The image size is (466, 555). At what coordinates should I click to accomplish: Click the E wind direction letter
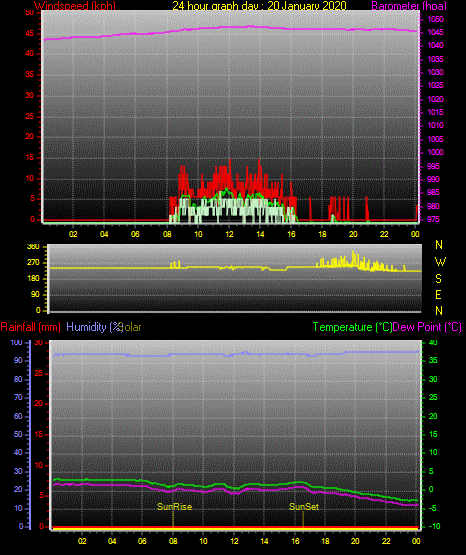(438, 295)
